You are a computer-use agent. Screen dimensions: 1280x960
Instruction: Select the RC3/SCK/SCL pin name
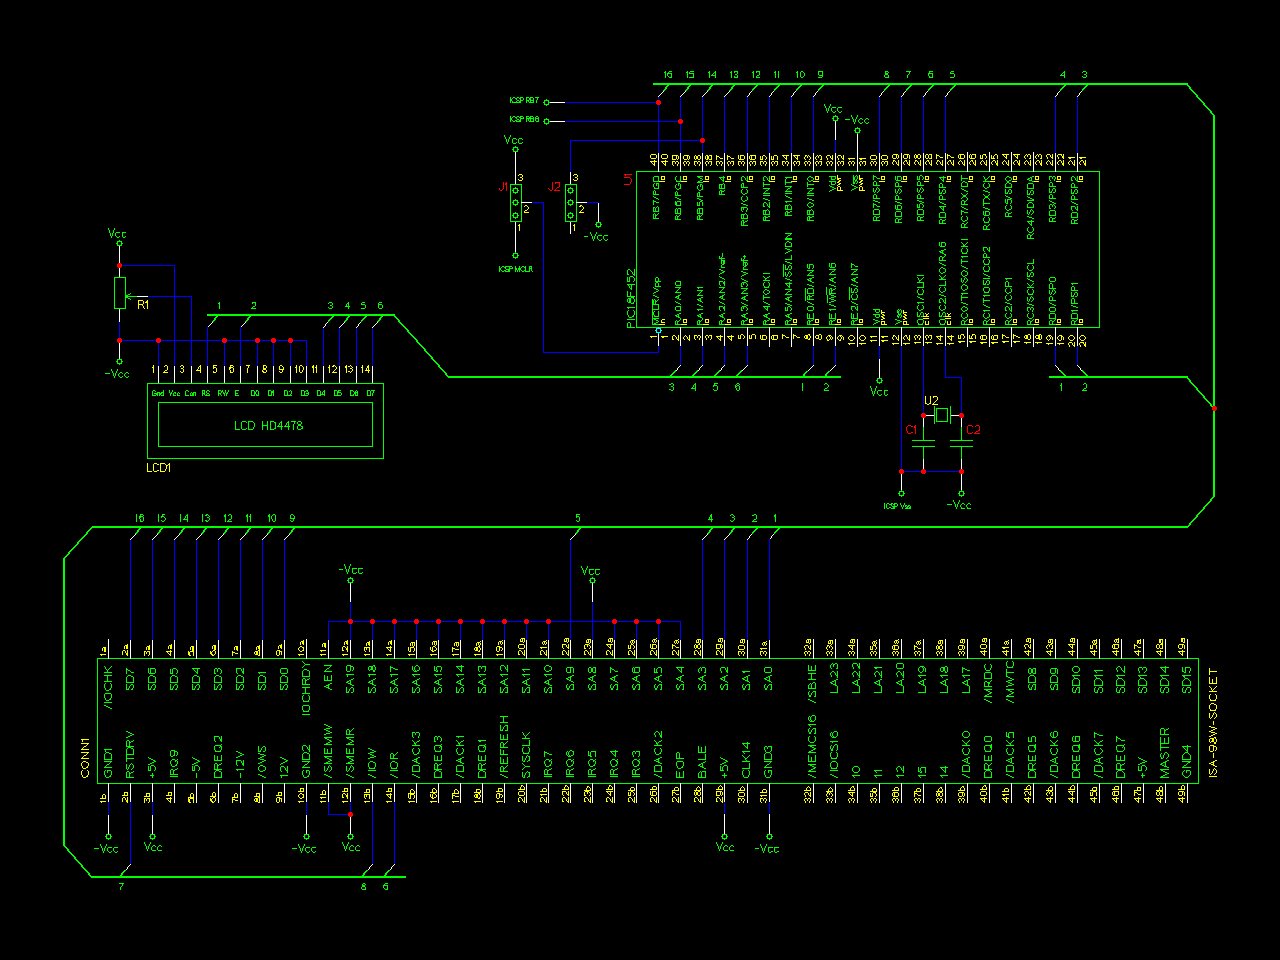pyautogui.click(x=1030, y=292)
